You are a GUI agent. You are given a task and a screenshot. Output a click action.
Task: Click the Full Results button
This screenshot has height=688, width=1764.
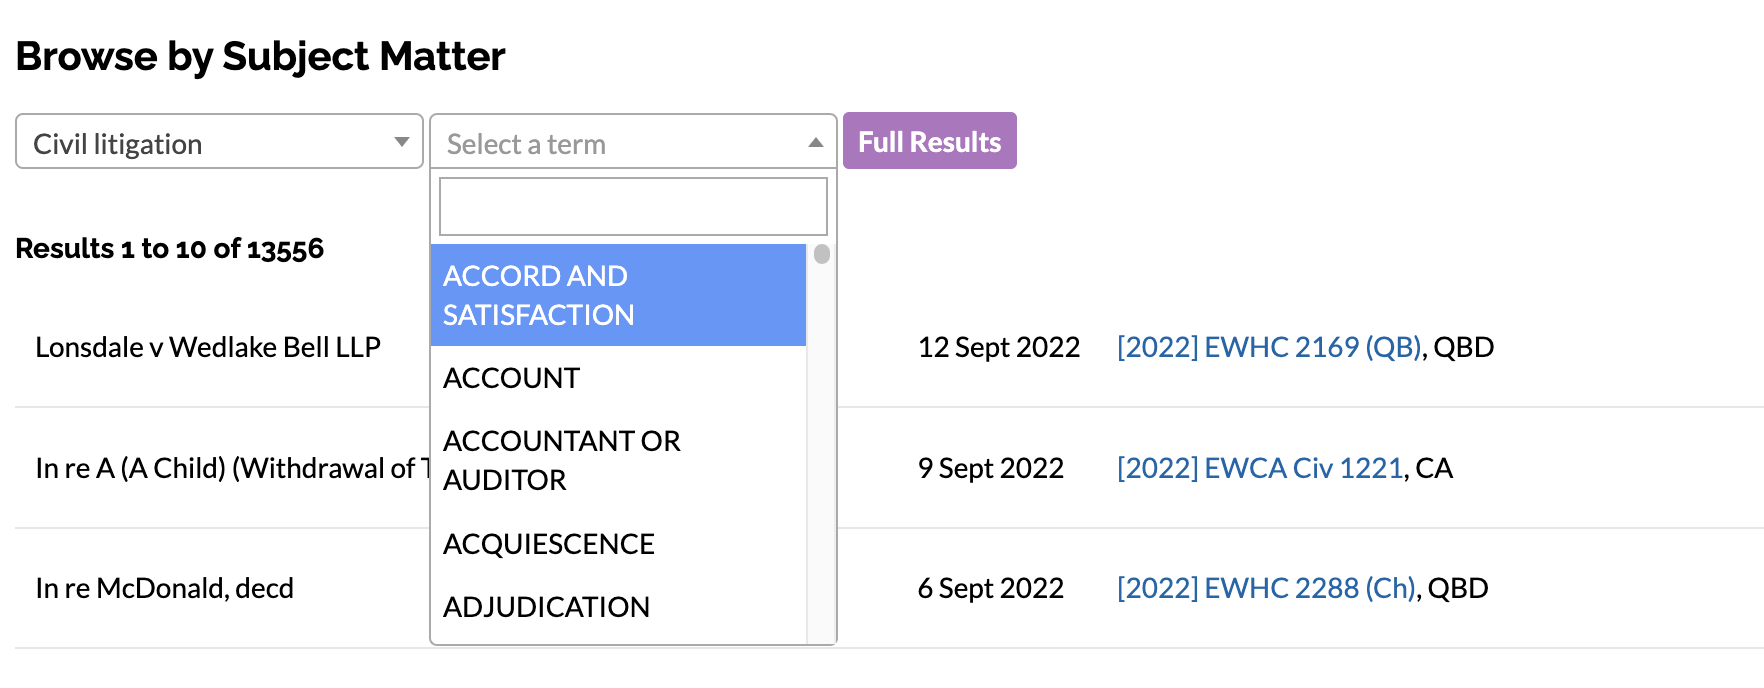click(929, 141)
